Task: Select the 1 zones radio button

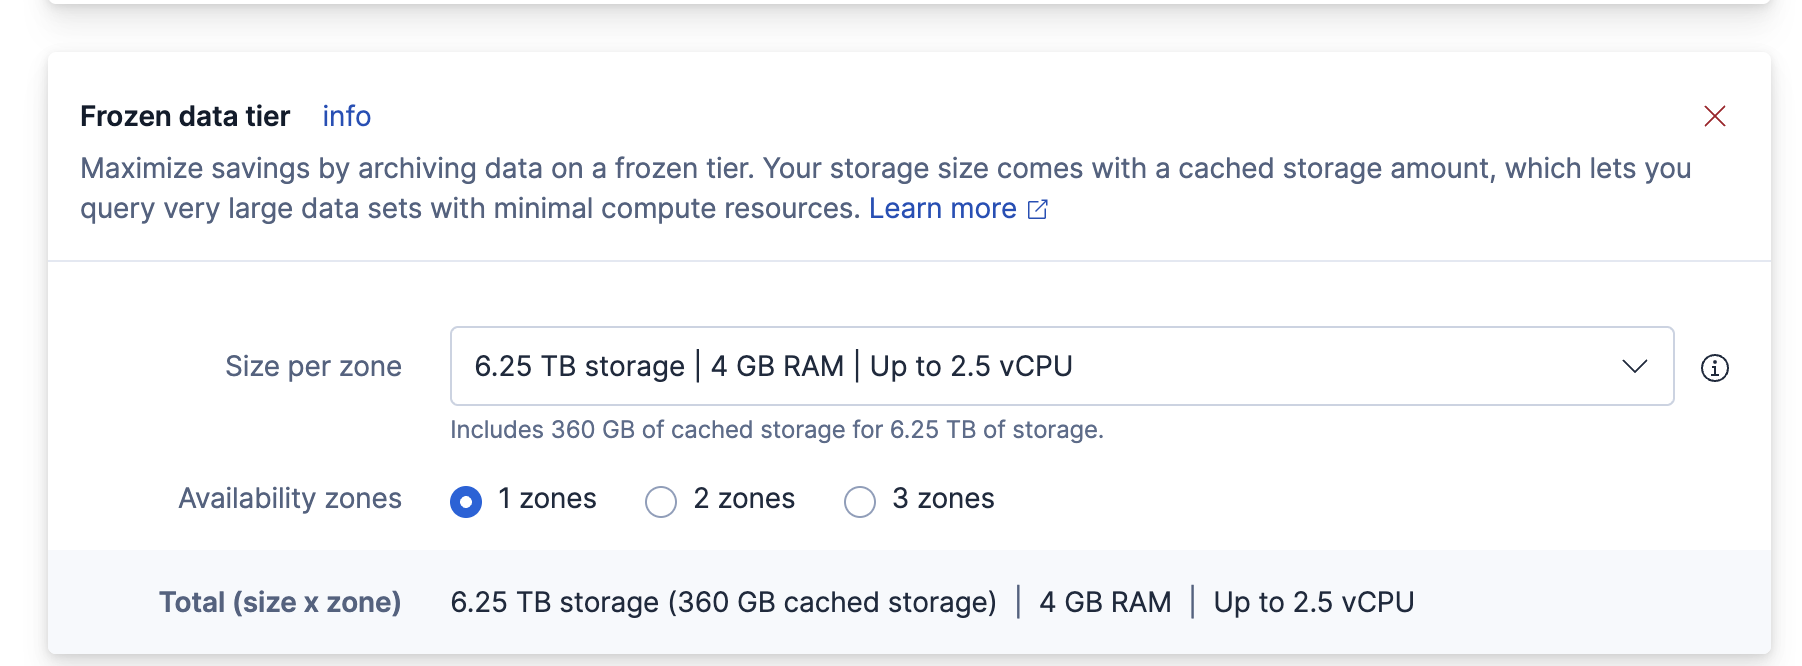Action: (466, 501)
